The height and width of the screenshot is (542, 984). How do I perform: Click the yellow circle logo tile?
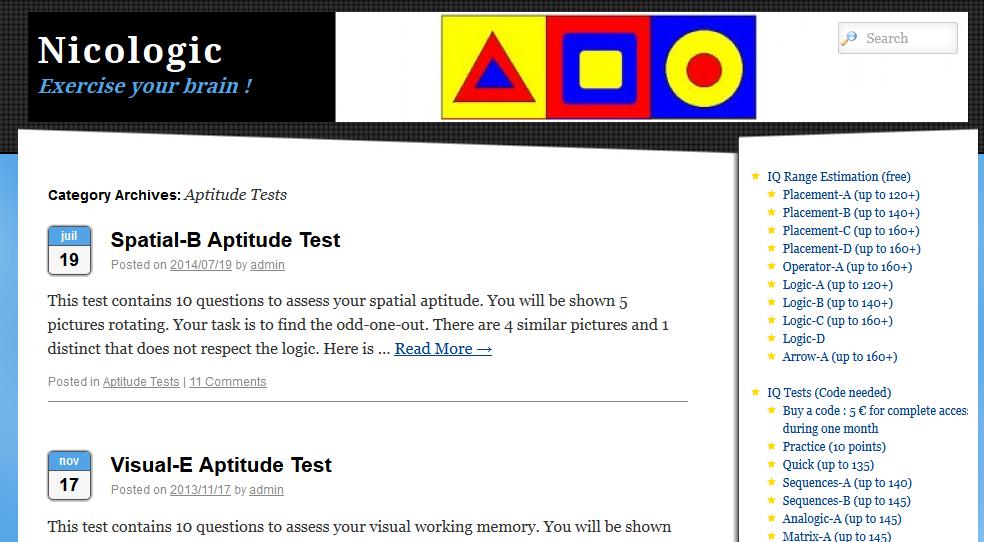pyautogui.click(x=703, y=67)
